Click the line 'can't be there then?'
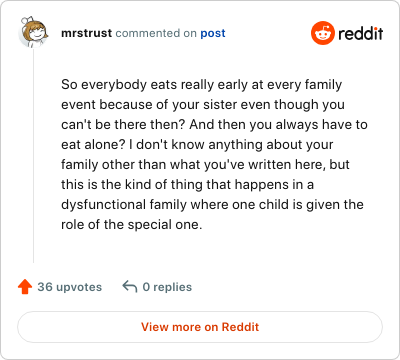Viewport: 400px width, 360px height. (214, 125)
